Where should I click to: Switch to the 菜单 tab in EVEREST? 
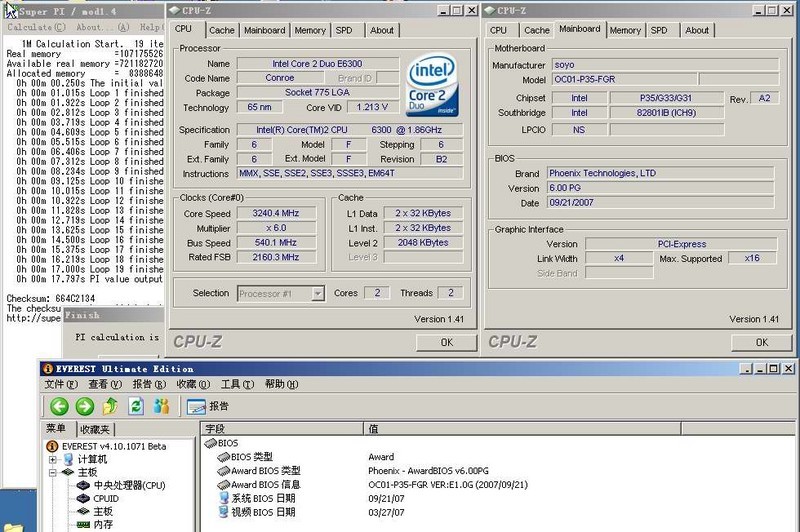56,428
